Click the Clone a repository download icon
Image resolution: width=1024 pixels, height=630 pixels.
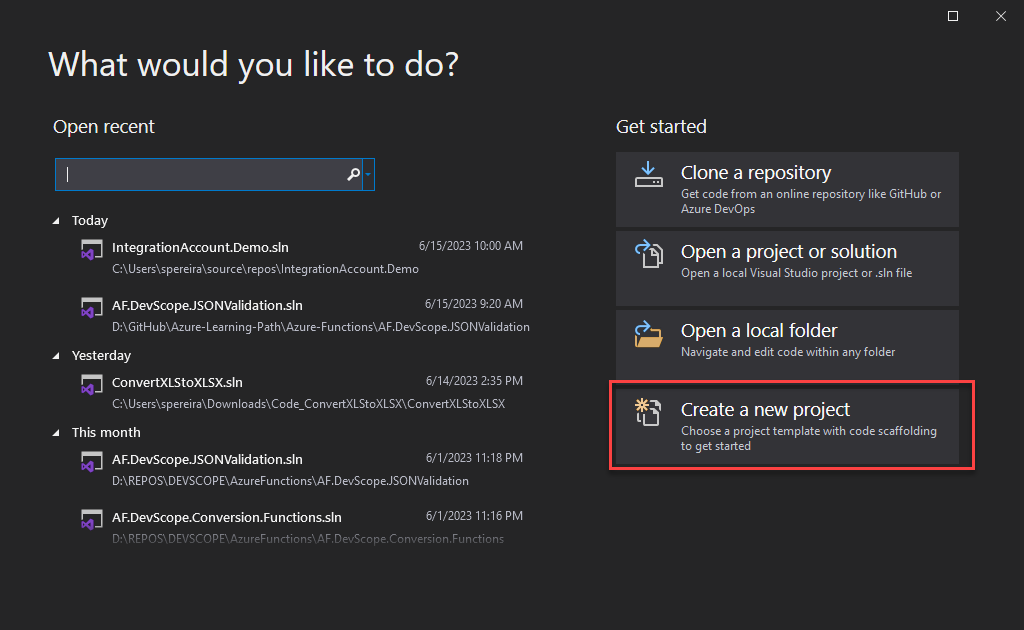(649, 175)
